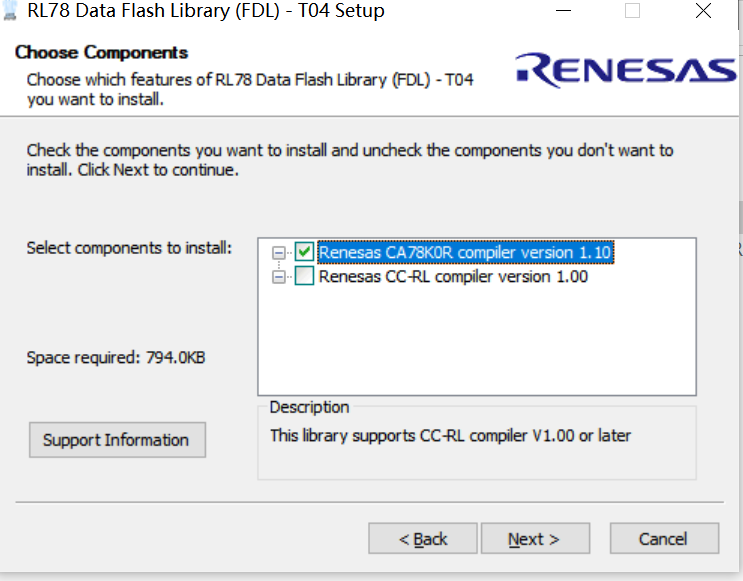Click the disabled maximize button

(x=632, y=10)
